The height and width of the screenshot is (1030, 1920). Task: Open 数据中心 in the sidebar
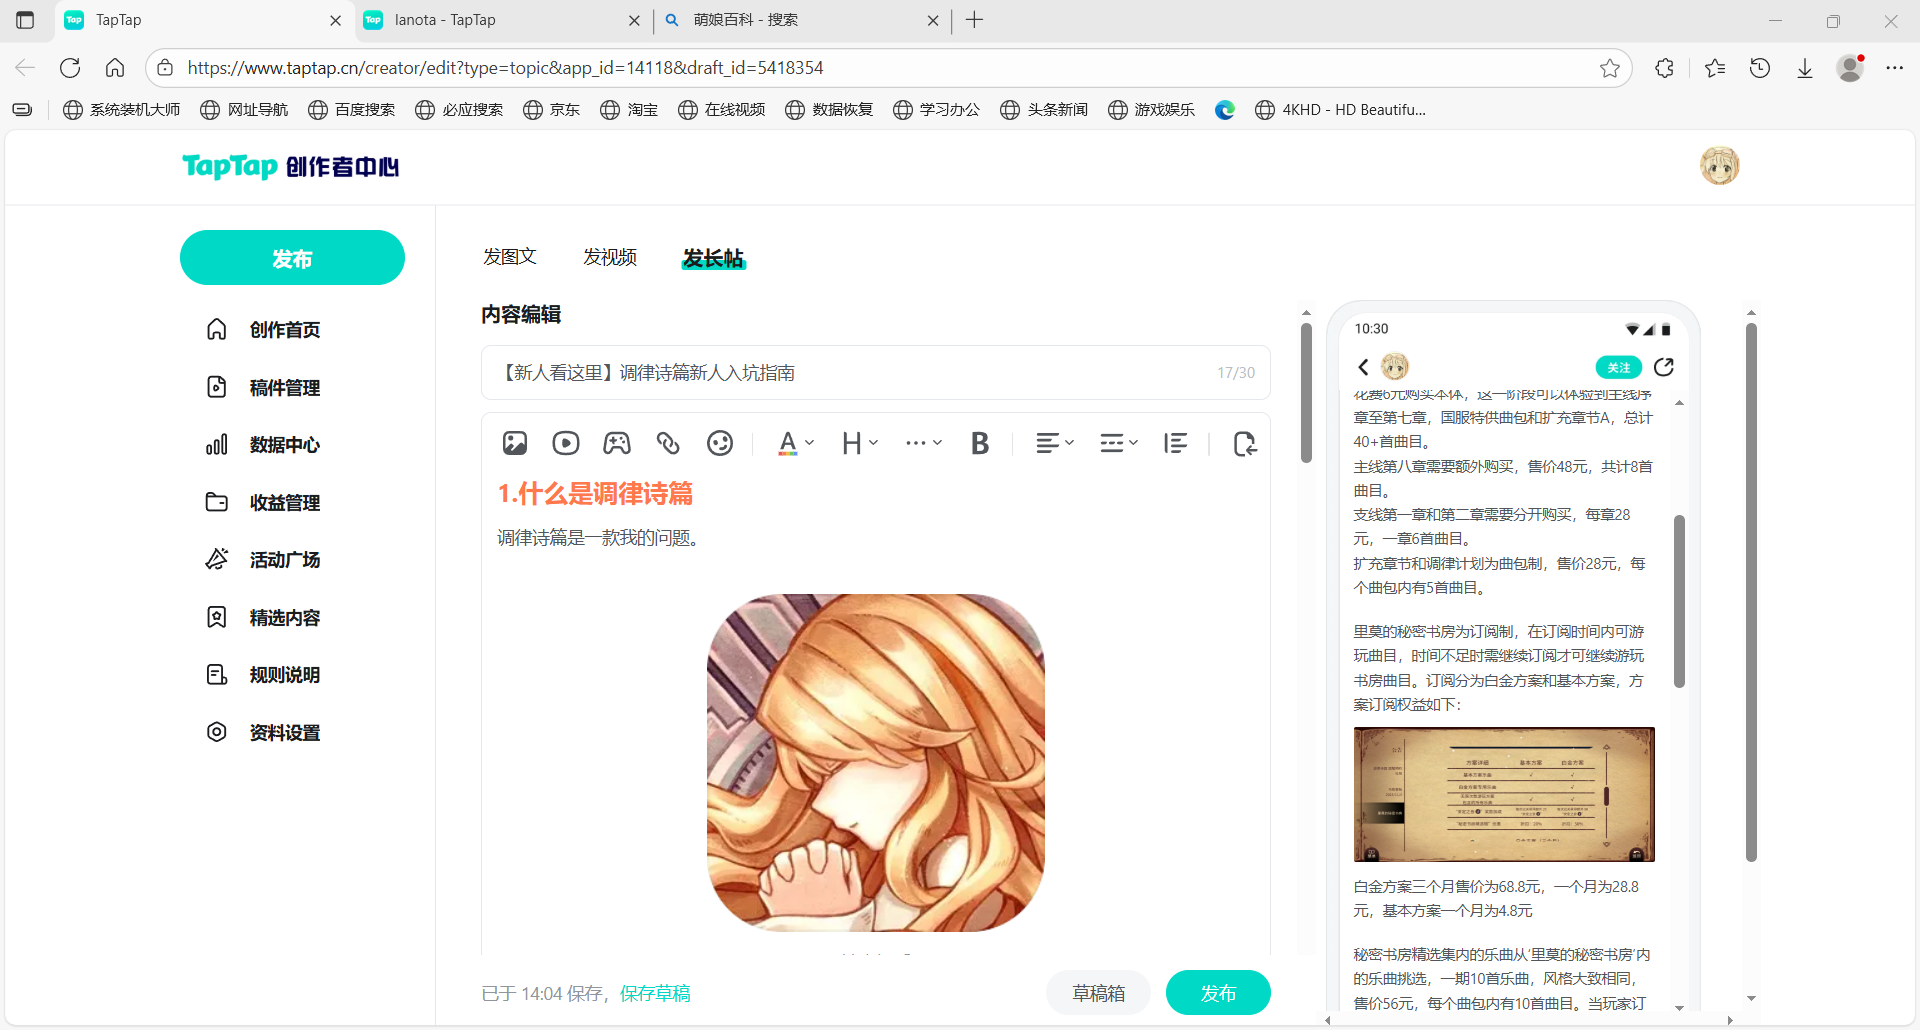coord(264,445)
